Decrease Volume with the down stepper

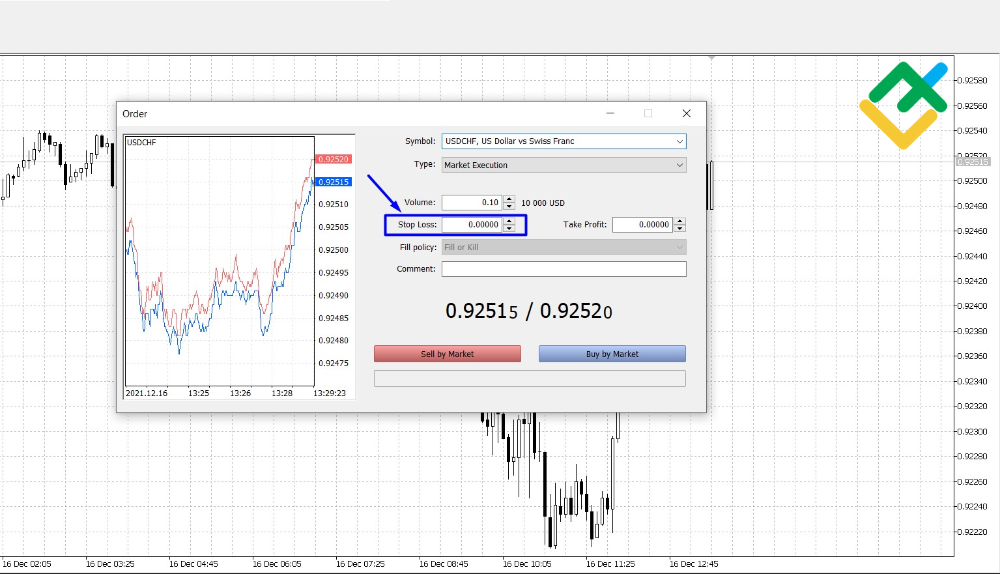(509, 207)
